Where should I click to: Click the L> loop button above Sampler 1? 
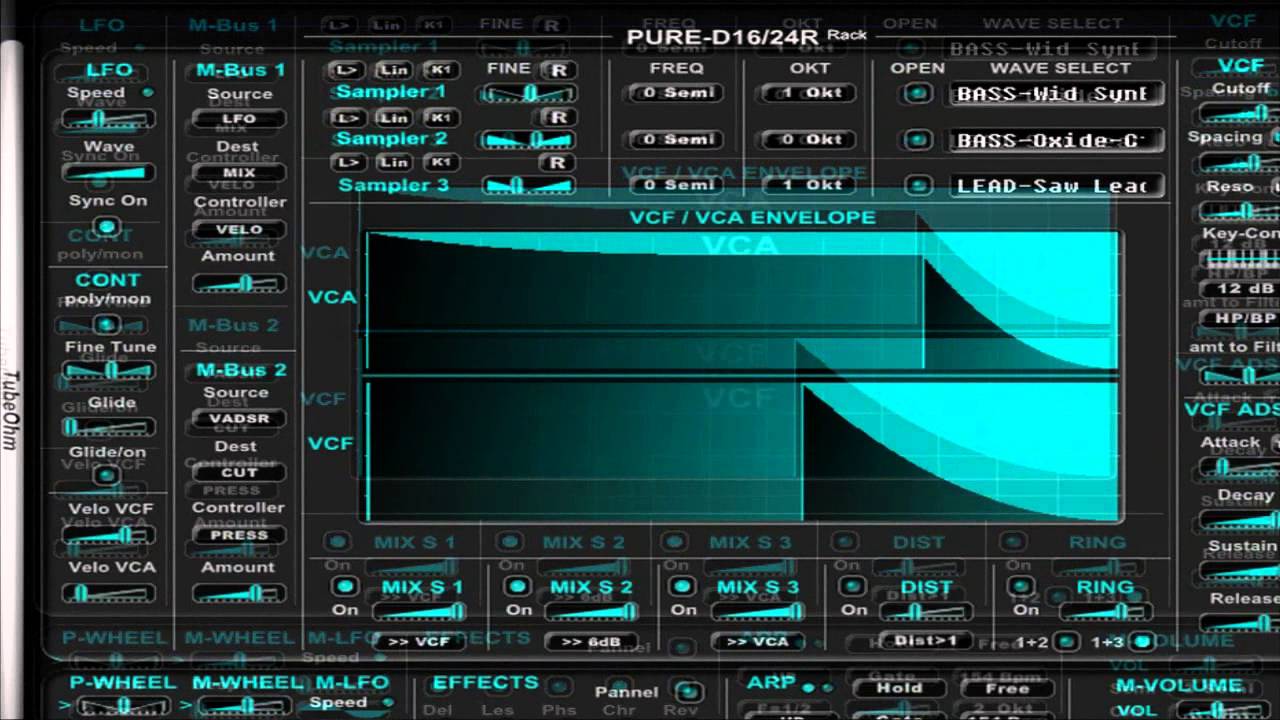tap(346, 69)
